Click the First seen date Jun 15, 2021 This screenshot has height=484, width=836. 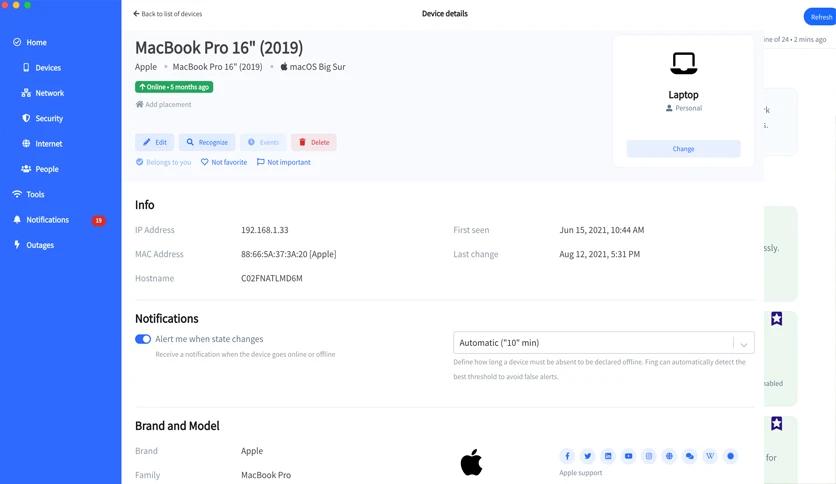pos(602,230)
